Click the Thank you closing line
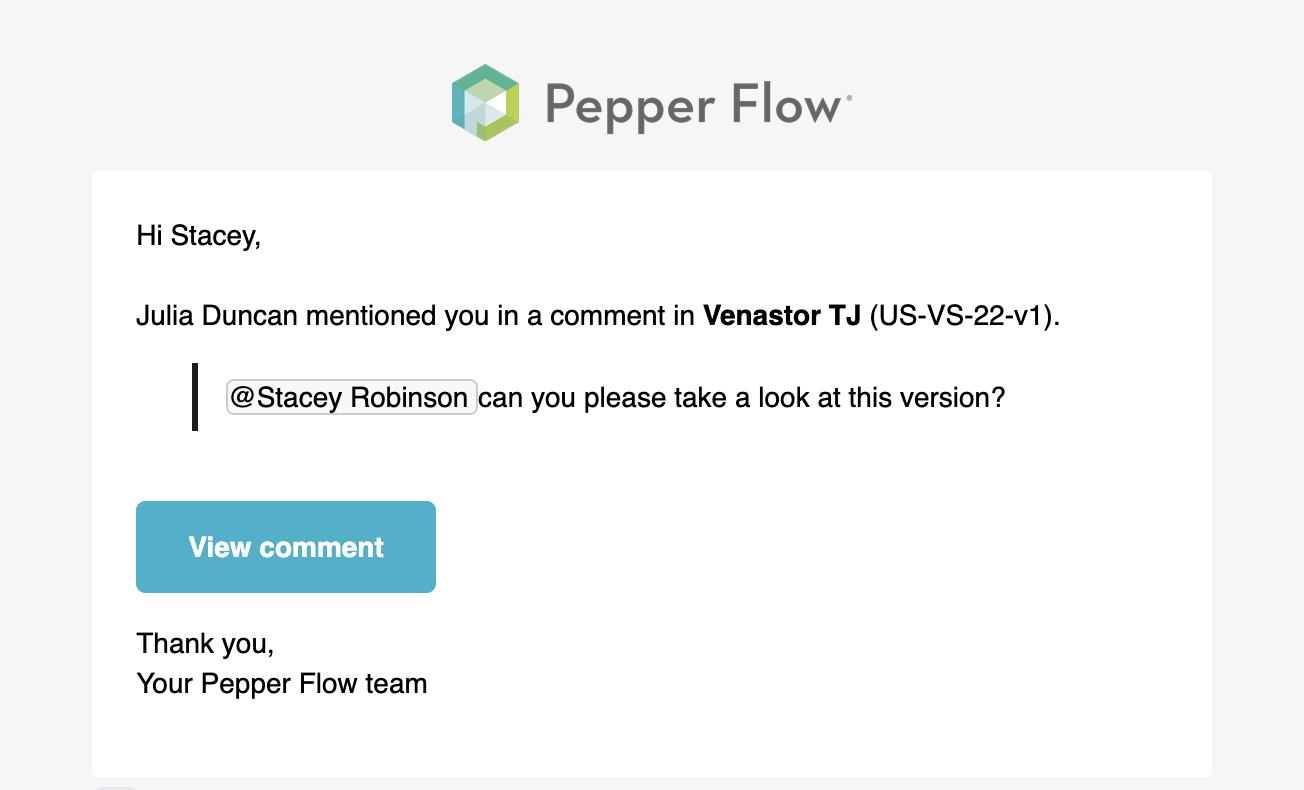 [x=205, y=643]
